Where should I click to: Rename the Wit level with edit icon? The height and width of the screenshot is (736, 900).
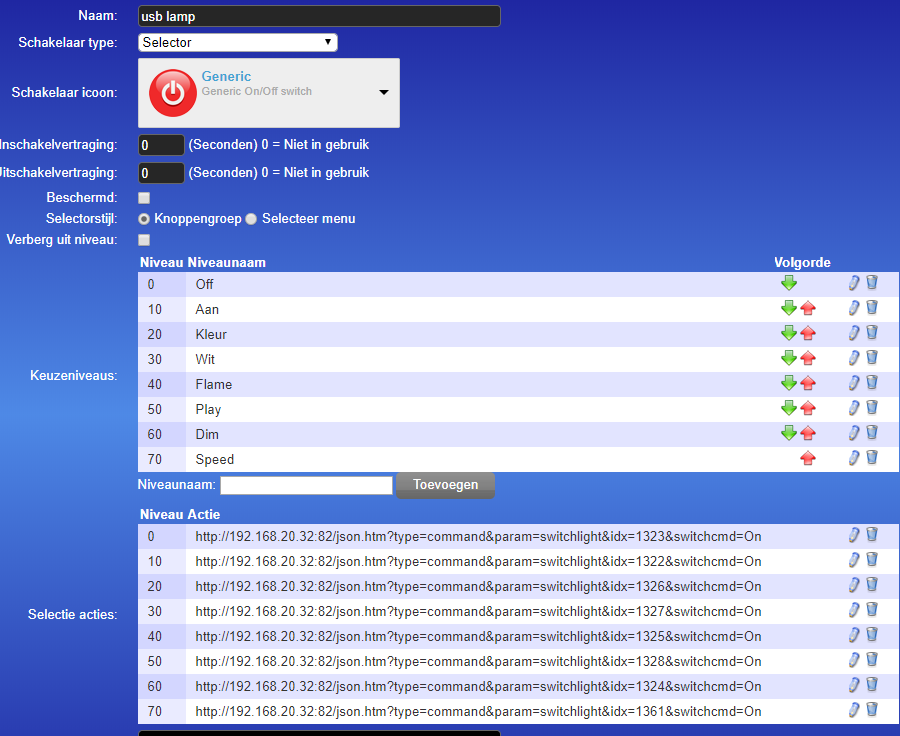(x=853, y=358)
